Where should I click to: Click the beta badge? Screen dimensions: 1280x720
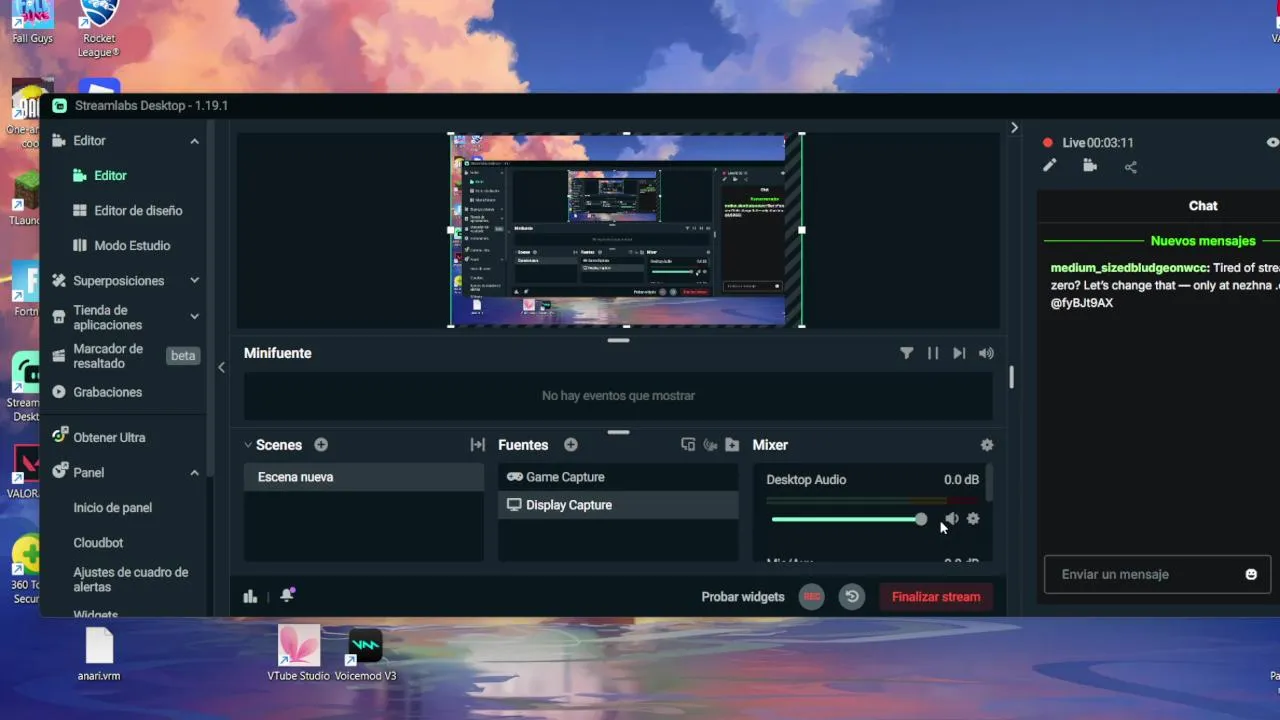coord(183,356)
